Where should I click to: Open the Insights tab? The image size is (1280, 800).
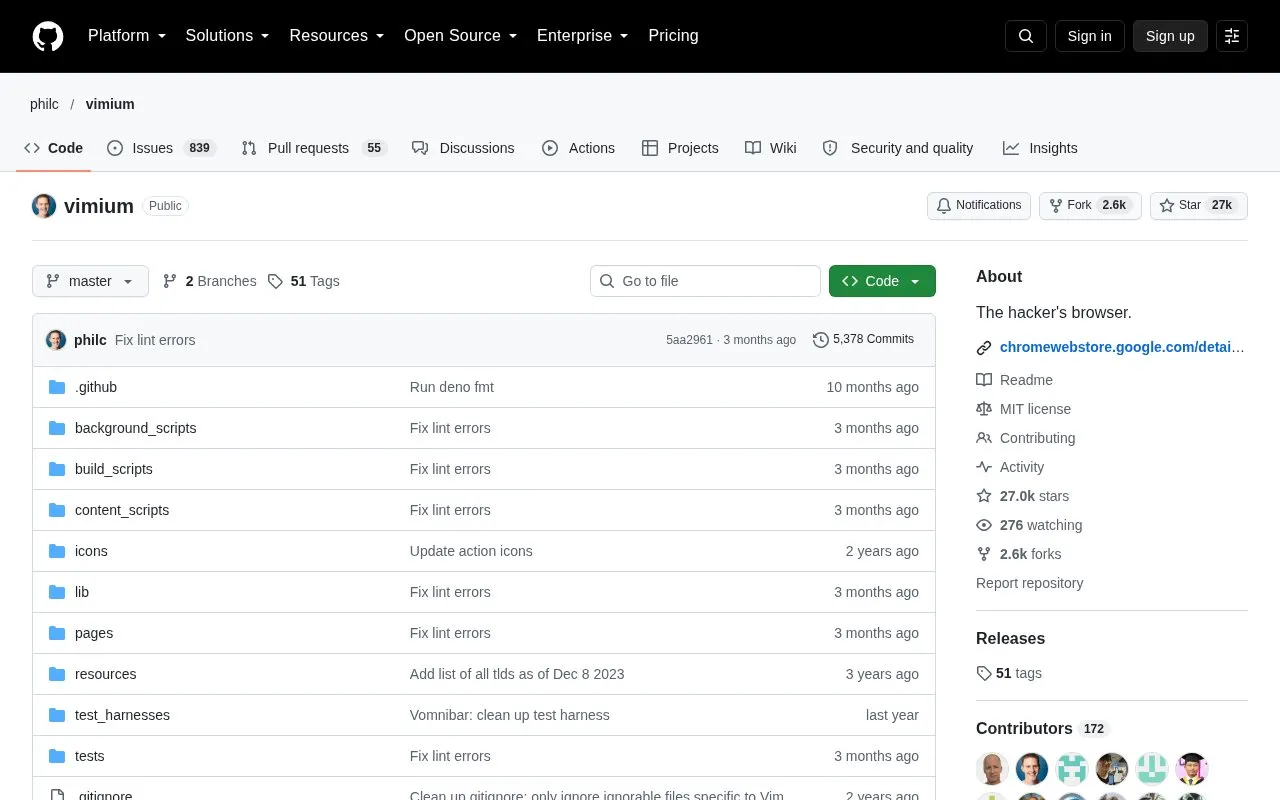point(1040,148)
